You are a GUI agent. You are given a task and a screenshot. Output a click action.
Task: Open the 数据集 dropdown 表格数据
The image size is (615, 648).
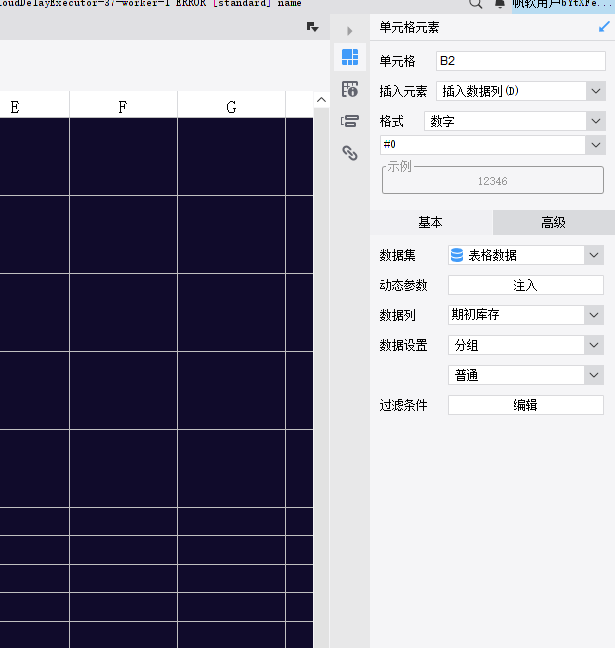tap(526, 255)
